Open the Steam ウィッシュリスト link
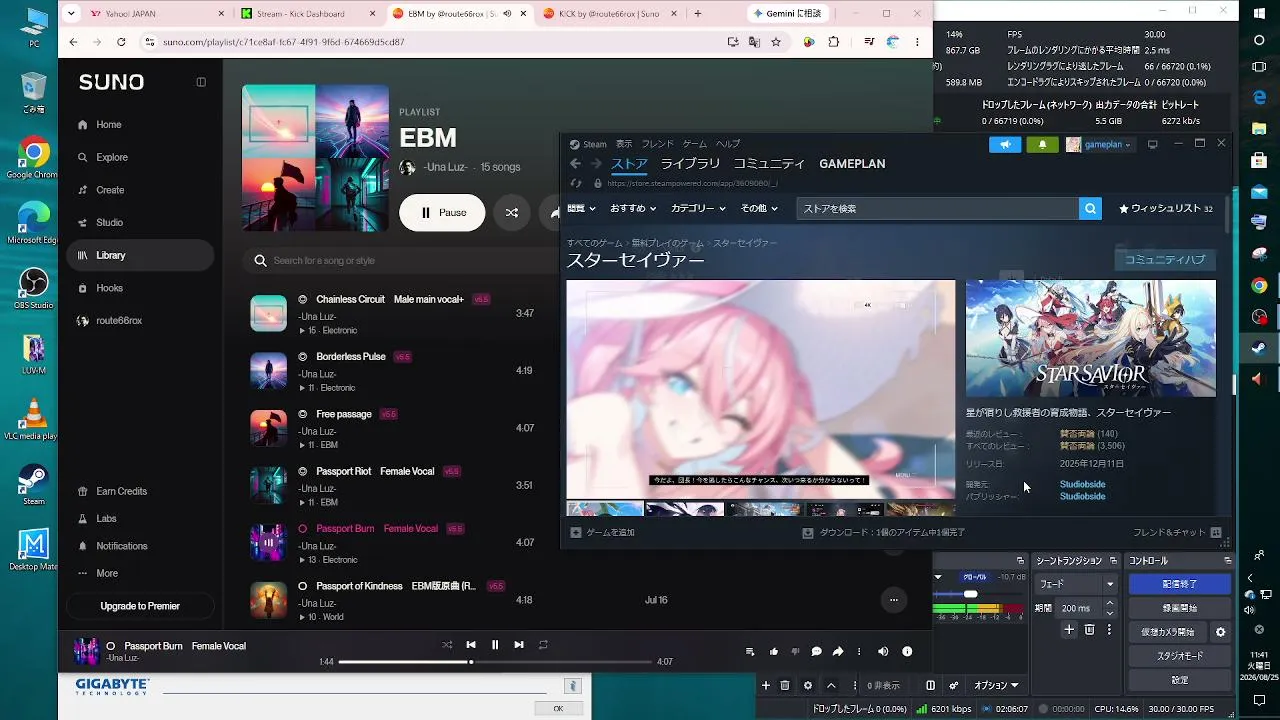 click(1166, 209)
